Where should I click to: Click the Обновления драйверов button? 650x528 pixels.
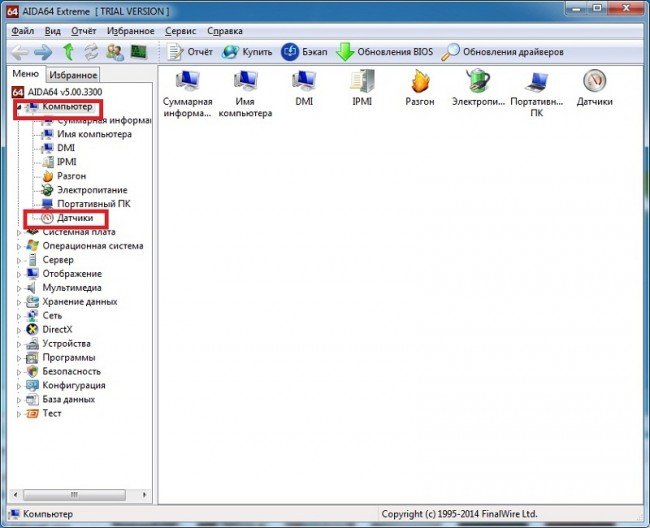click(506, 51)
